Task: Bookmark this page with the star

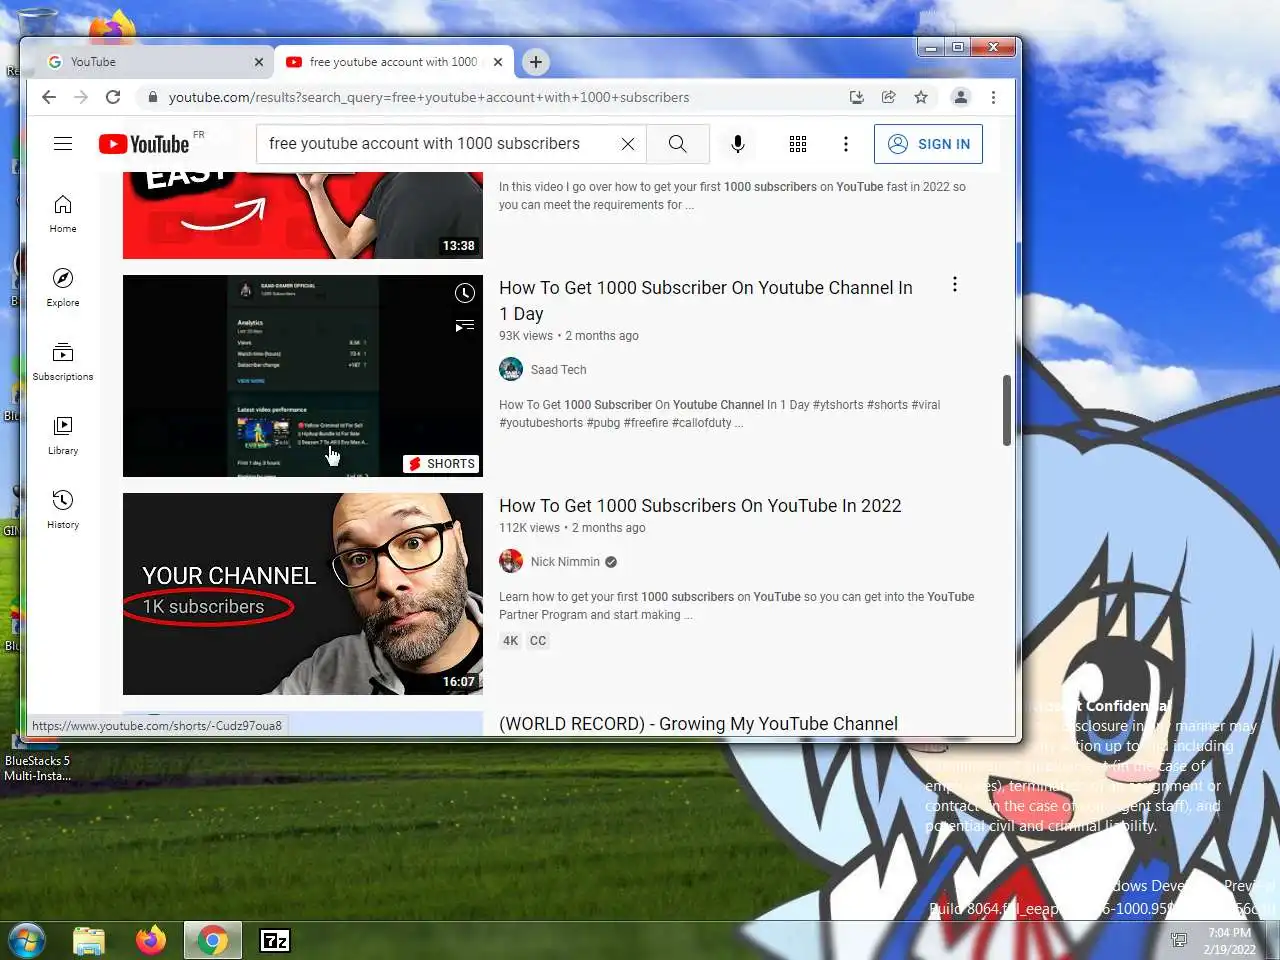Action: pyautogui.click(x=921, y=97)
